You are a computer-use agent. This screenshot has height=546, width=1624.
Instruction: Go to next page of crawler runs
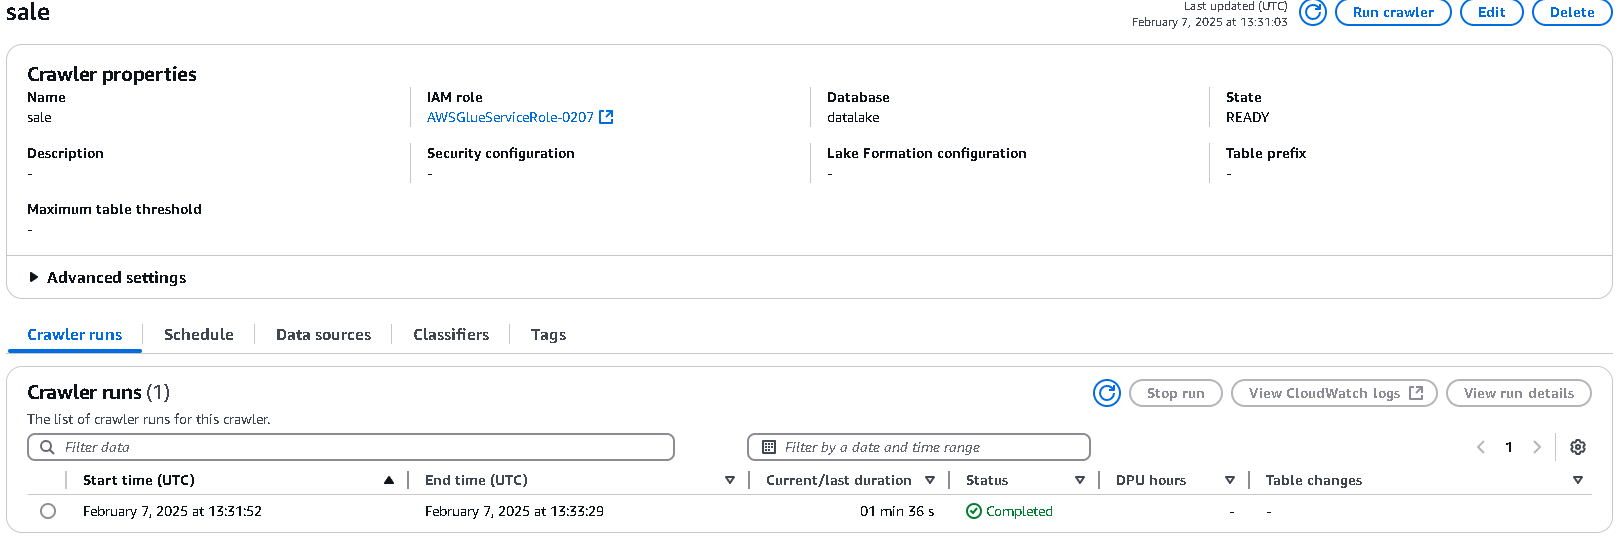[x=1537, y=447]
